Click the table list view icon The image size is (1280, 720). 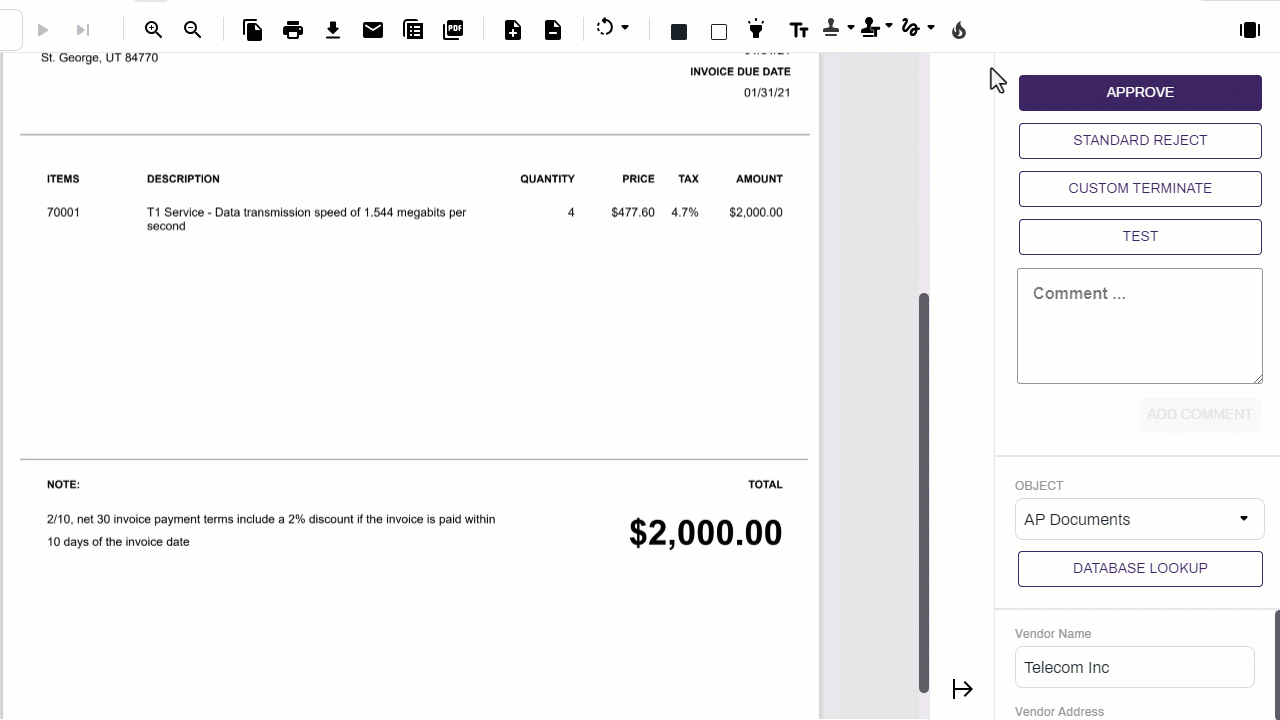[x=413, y=30]
